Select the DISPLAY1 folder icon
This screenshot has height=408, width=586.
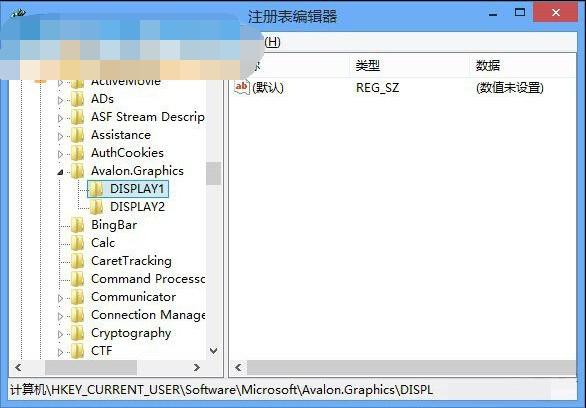[x=96, y=189]
